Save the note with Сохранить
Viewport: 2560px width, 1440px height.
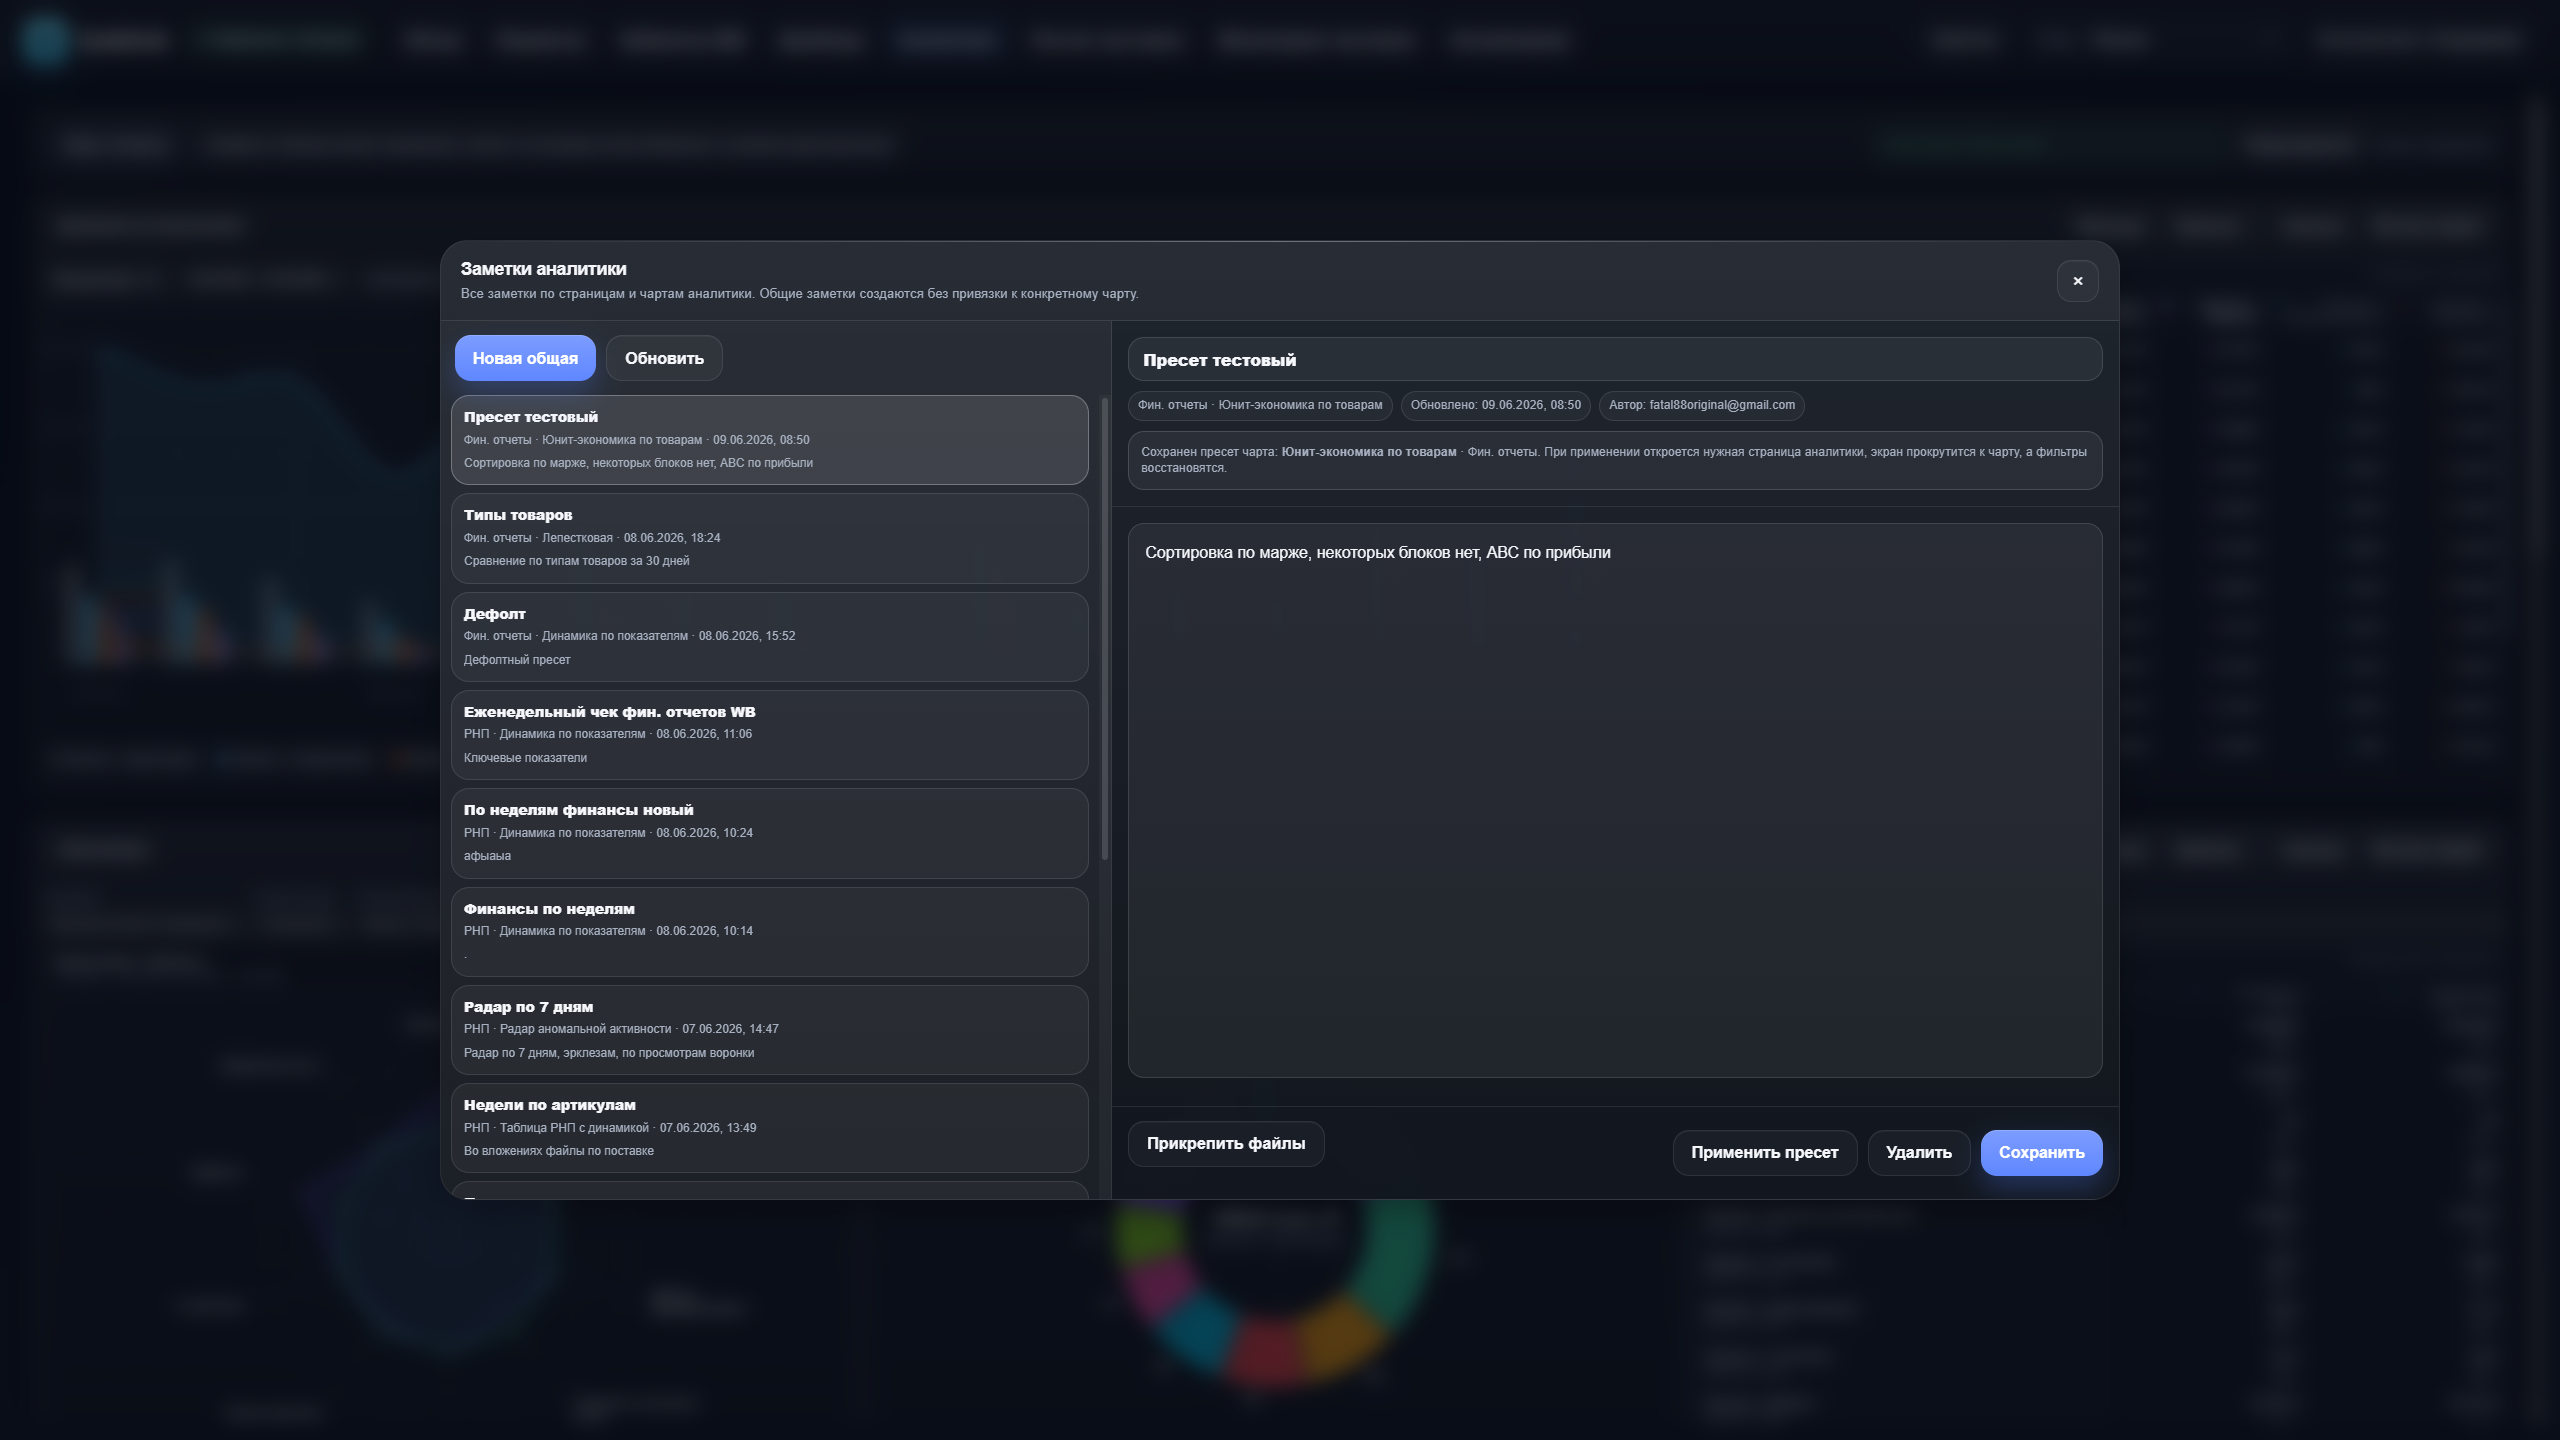(2042, 1153)
